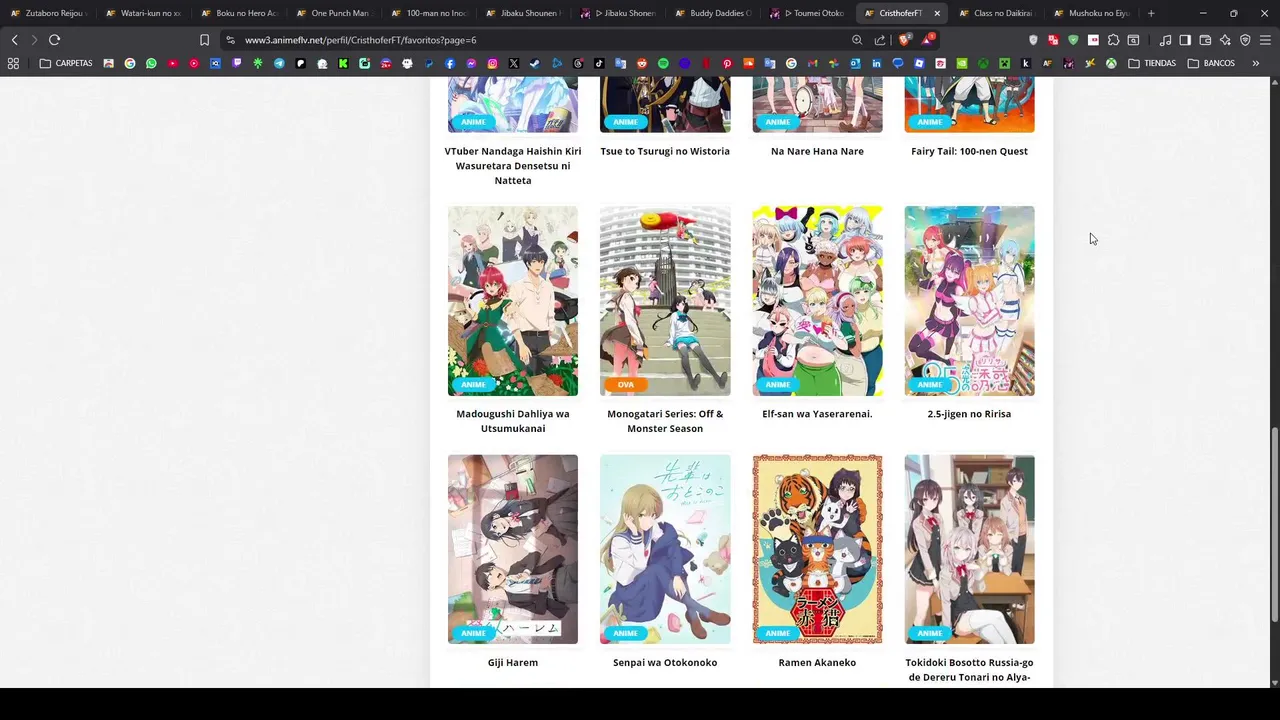Expand the CARPETAS bookmarks folder
The height and width of the screenshot is (720, 1280).
[66, 63]
